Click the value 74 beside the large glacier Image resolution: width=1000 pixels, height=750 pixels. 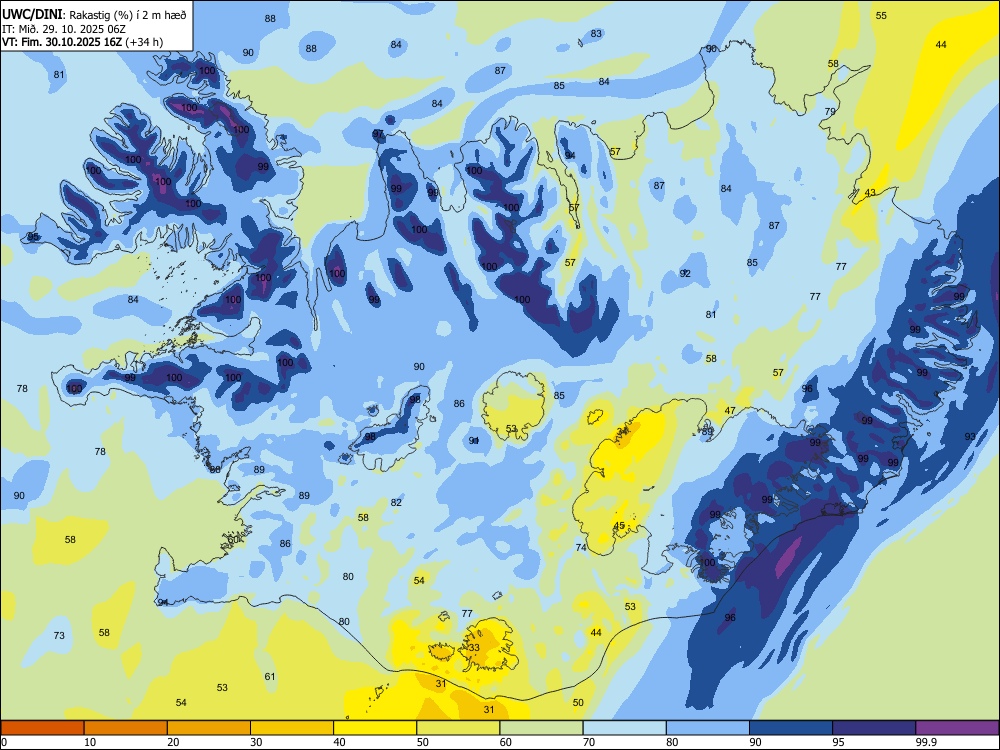click(580, 548)
